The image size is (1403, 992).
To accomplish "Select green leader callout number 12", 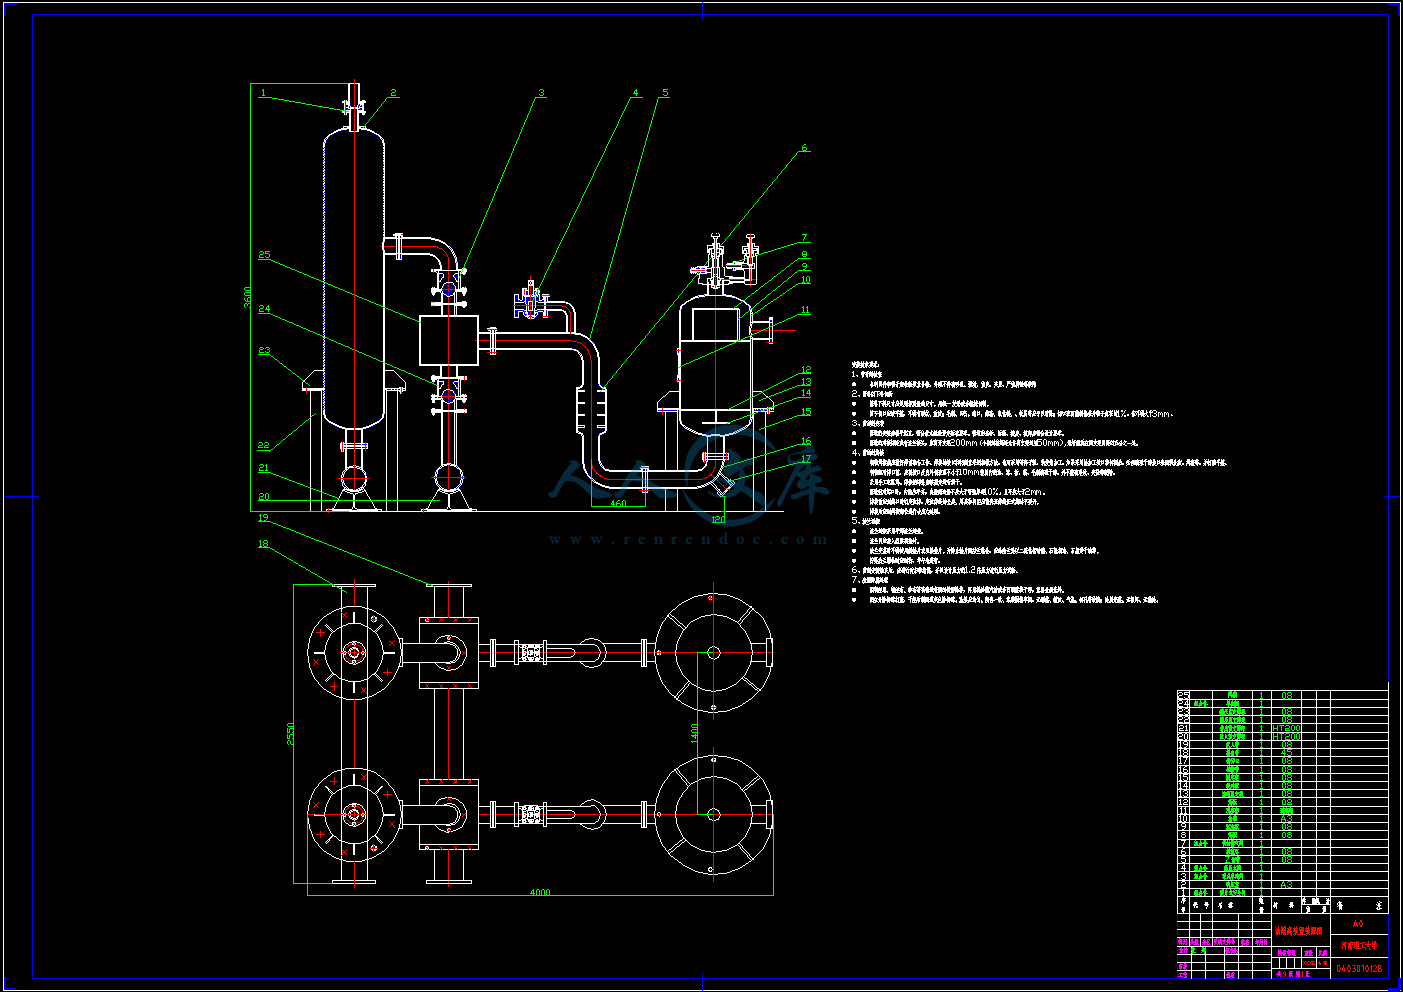I will [806, 370].
